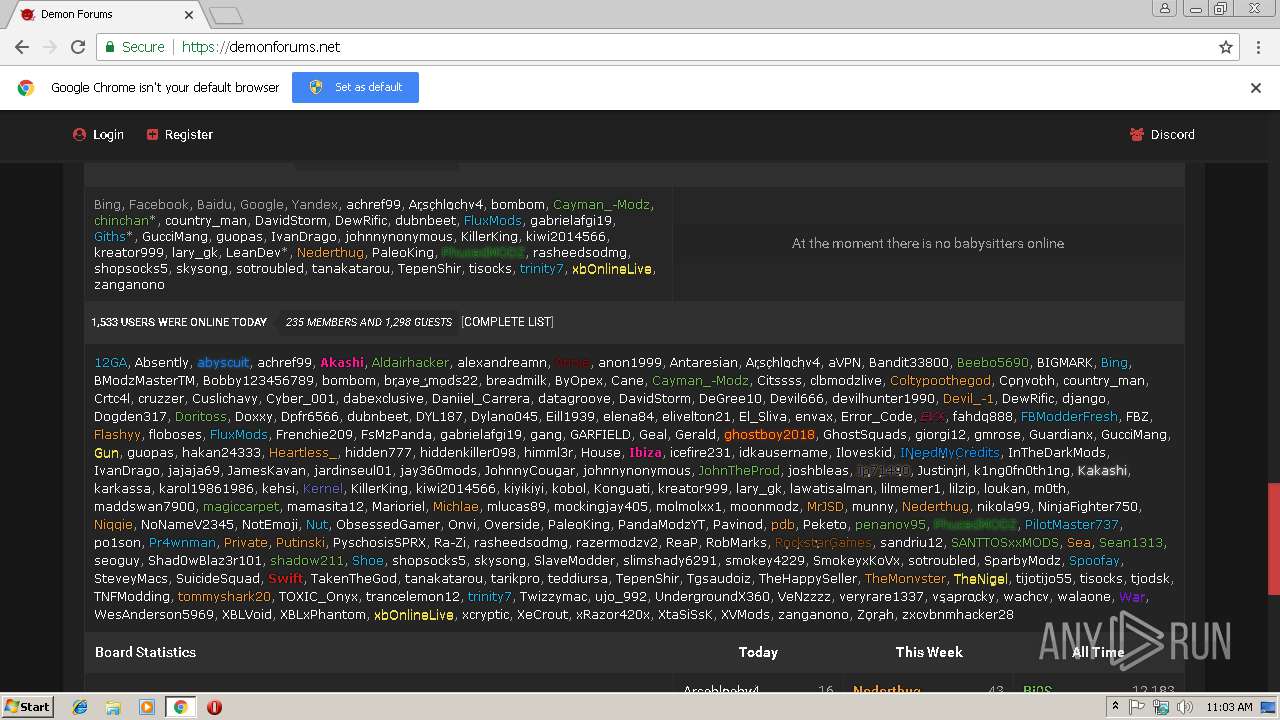Open user profile Michlae
This screenshot has width=1280, height=720.
pos(455,507)
